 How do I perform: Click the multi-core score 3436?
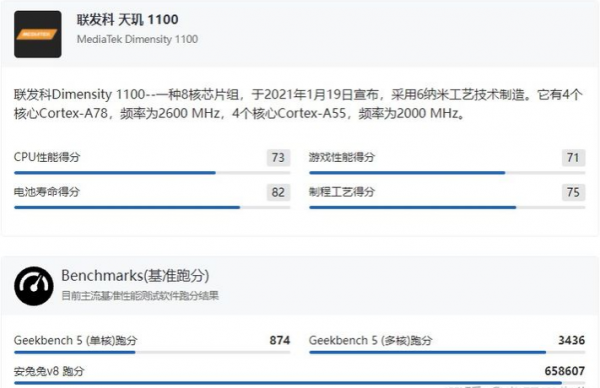[x=571, y=340]
